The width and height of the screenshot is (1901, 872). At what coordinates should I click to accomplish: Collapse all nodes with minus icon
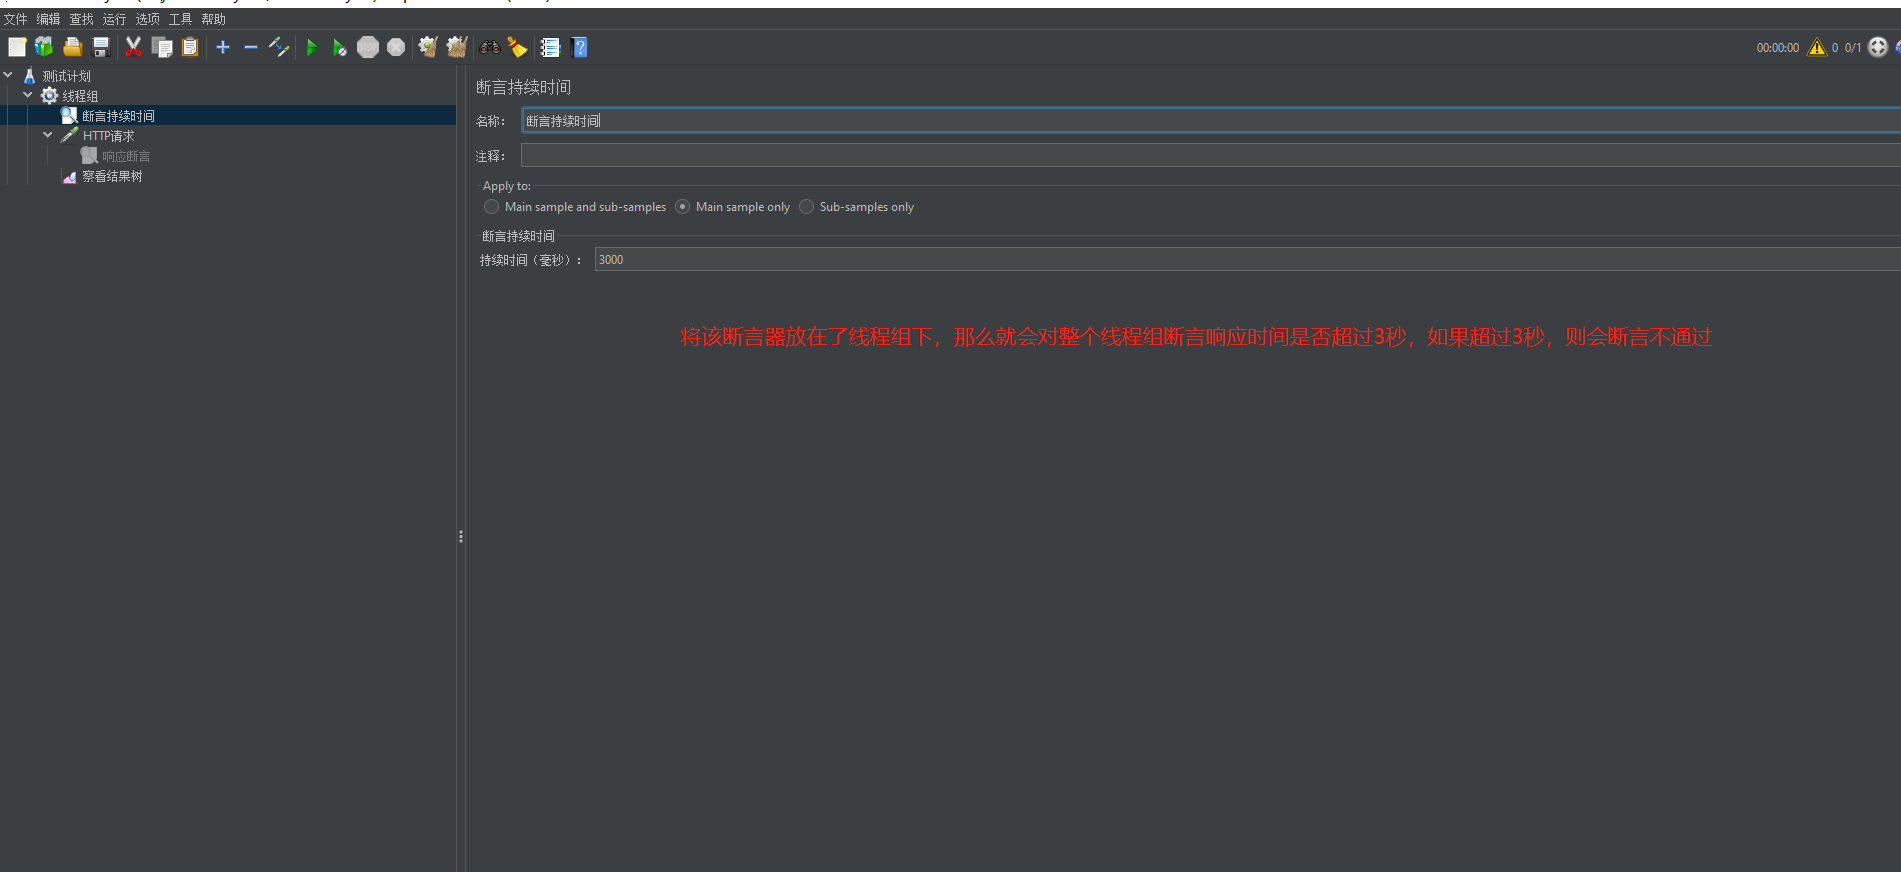[x=251, y=47]
